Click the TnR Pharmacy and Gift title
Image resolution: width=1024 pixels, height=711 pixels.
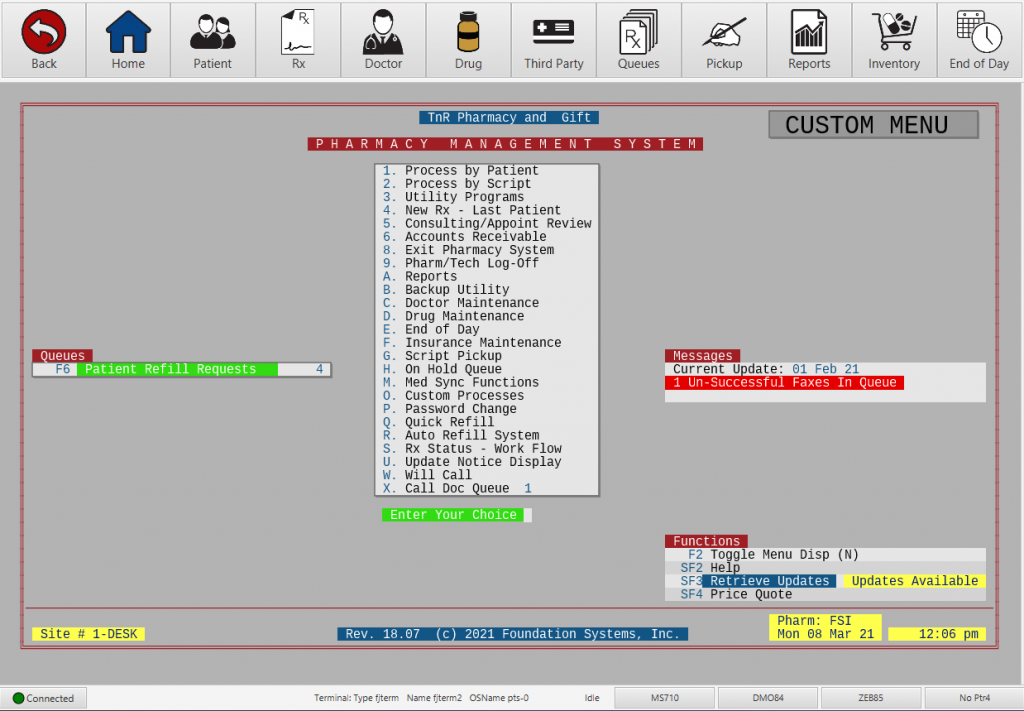[x=509, y=118]
